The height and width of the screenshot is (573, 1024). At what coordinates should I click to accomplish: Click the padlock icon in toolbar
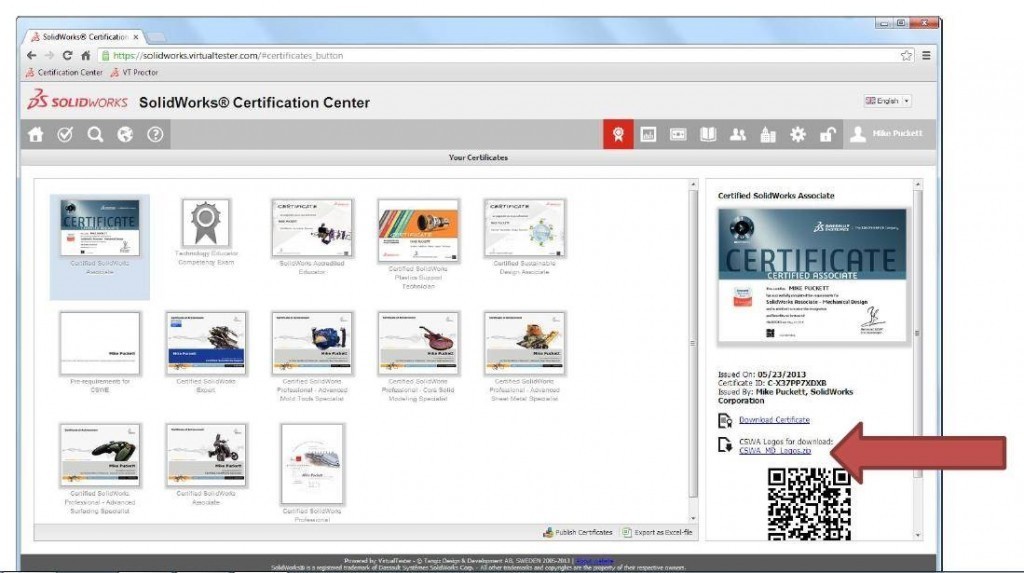click(827, 135)
